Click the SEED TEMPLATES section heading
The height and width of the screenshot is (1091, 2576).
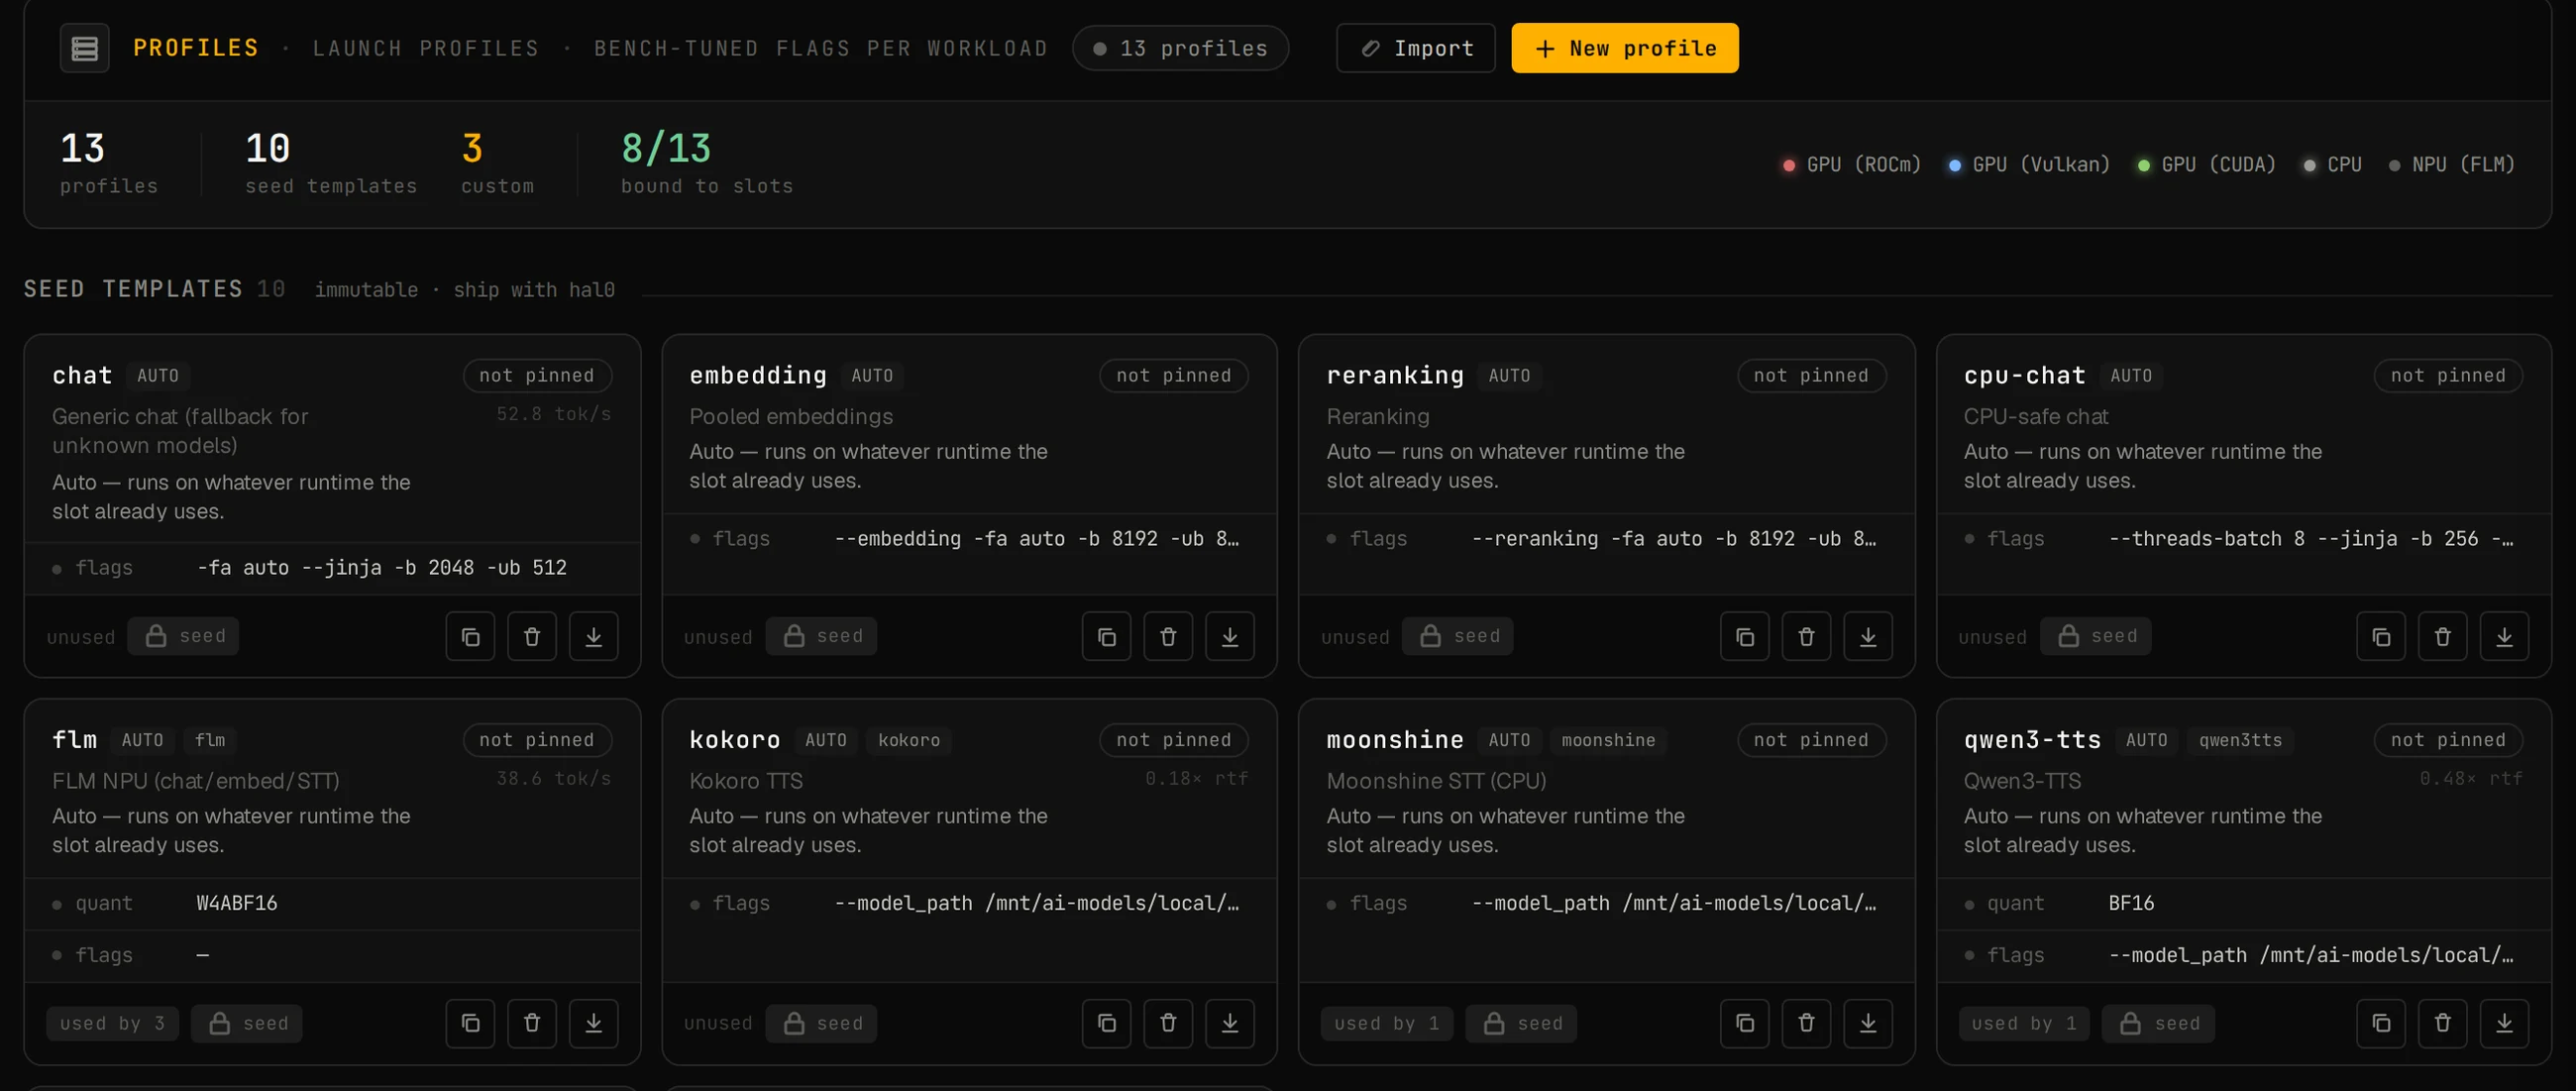[133, 290]
